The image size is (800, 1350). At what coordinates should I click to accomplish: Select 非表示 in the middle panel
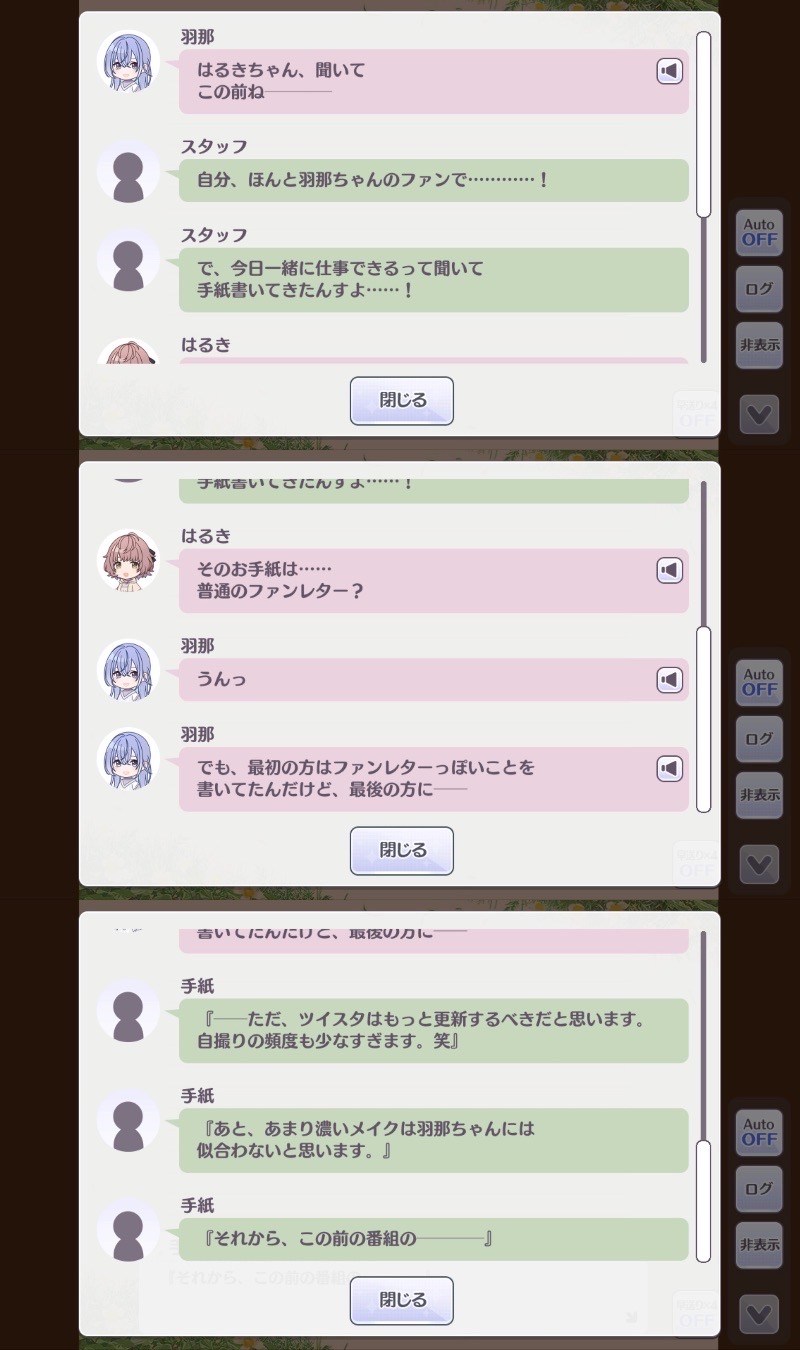759,795
